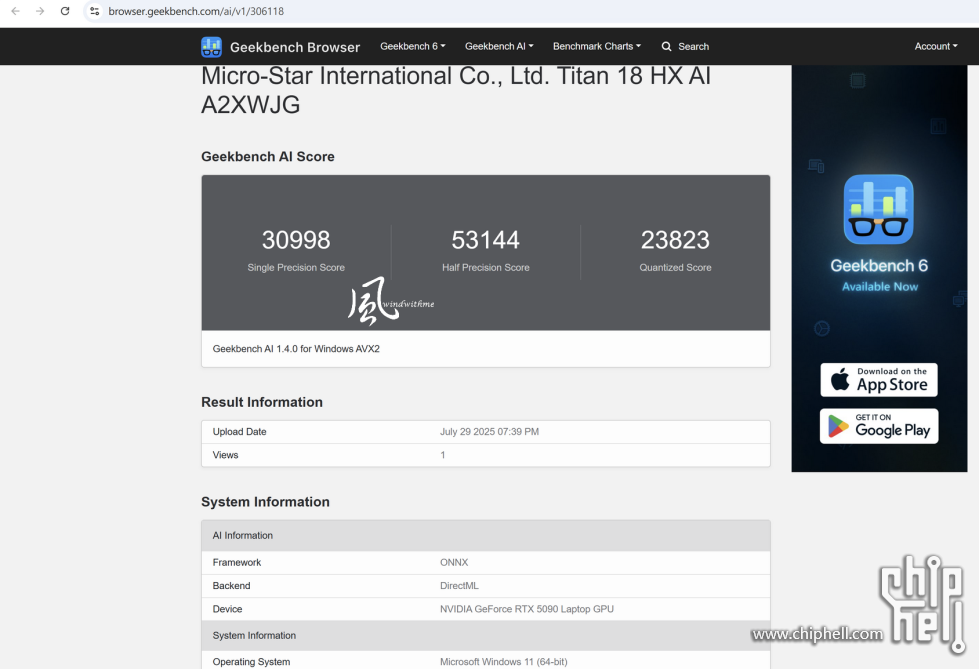The height and width of the screenshot is (669, 979).
Task: Click the Result Information heading
Action: tap(262, 402)
